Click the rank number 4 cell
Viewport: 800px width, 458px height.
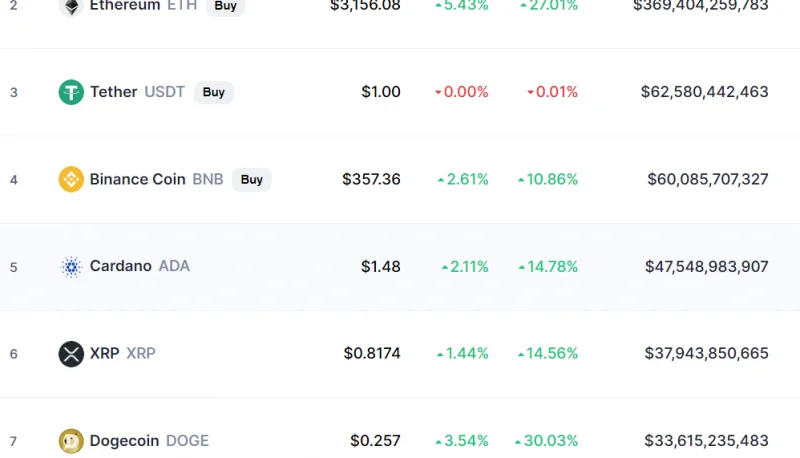pyautogui.click(x=14, y=180)
